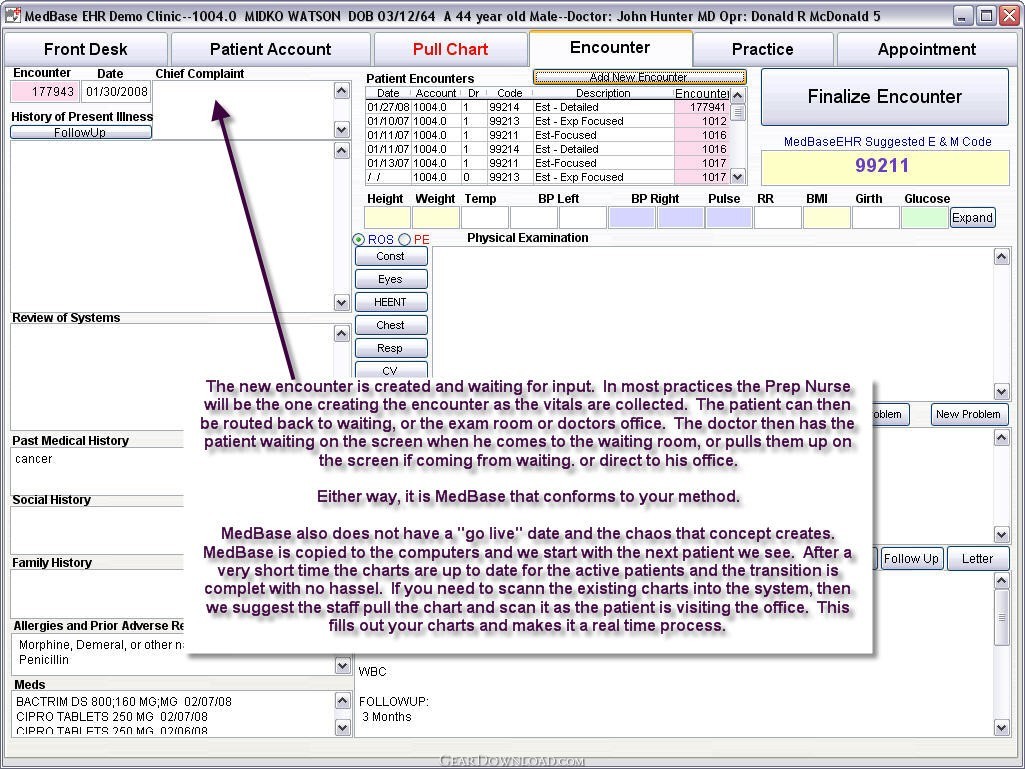Click the Eyes system button
The height and width of the screenshot is (769, 1025).
(391, 279)
